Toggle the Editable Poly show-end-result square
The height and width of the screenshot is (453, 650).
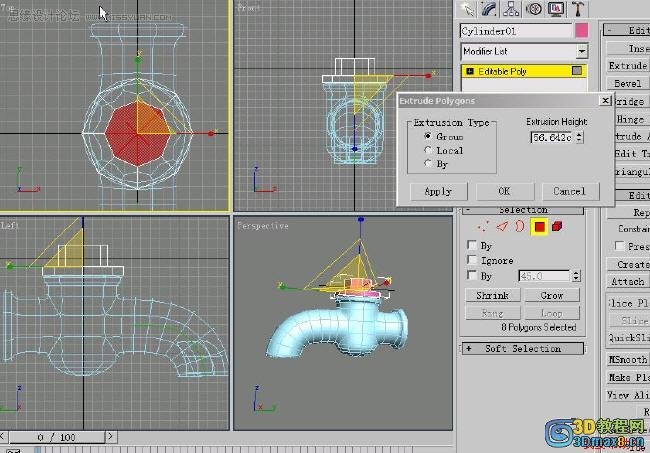577,71
